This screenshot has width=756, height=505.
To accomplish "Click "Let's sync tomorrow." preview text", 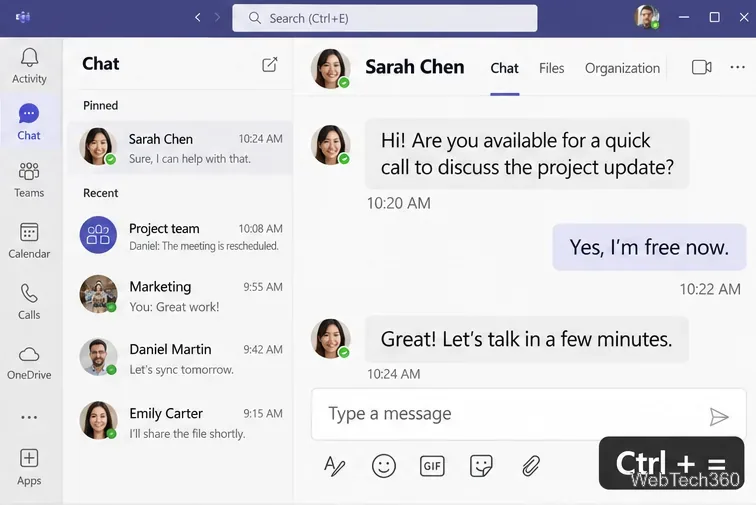I will point(182,370).
